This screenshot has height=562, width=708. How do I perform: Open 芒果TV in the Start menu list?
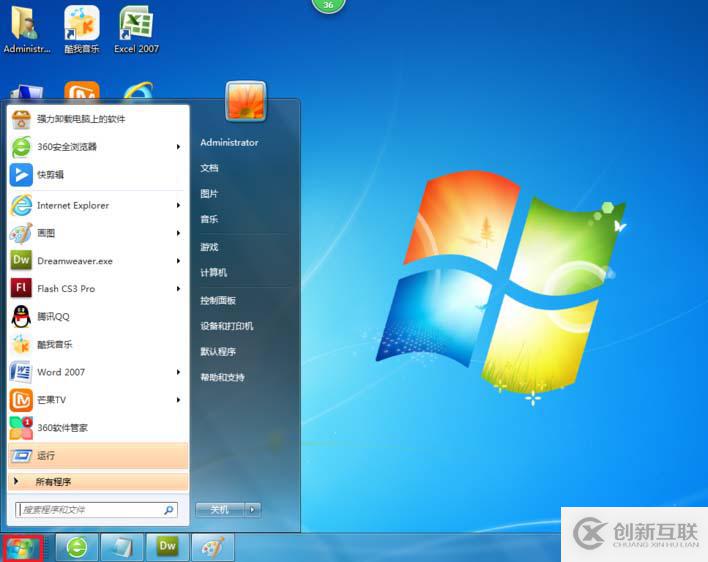(98, 400)
